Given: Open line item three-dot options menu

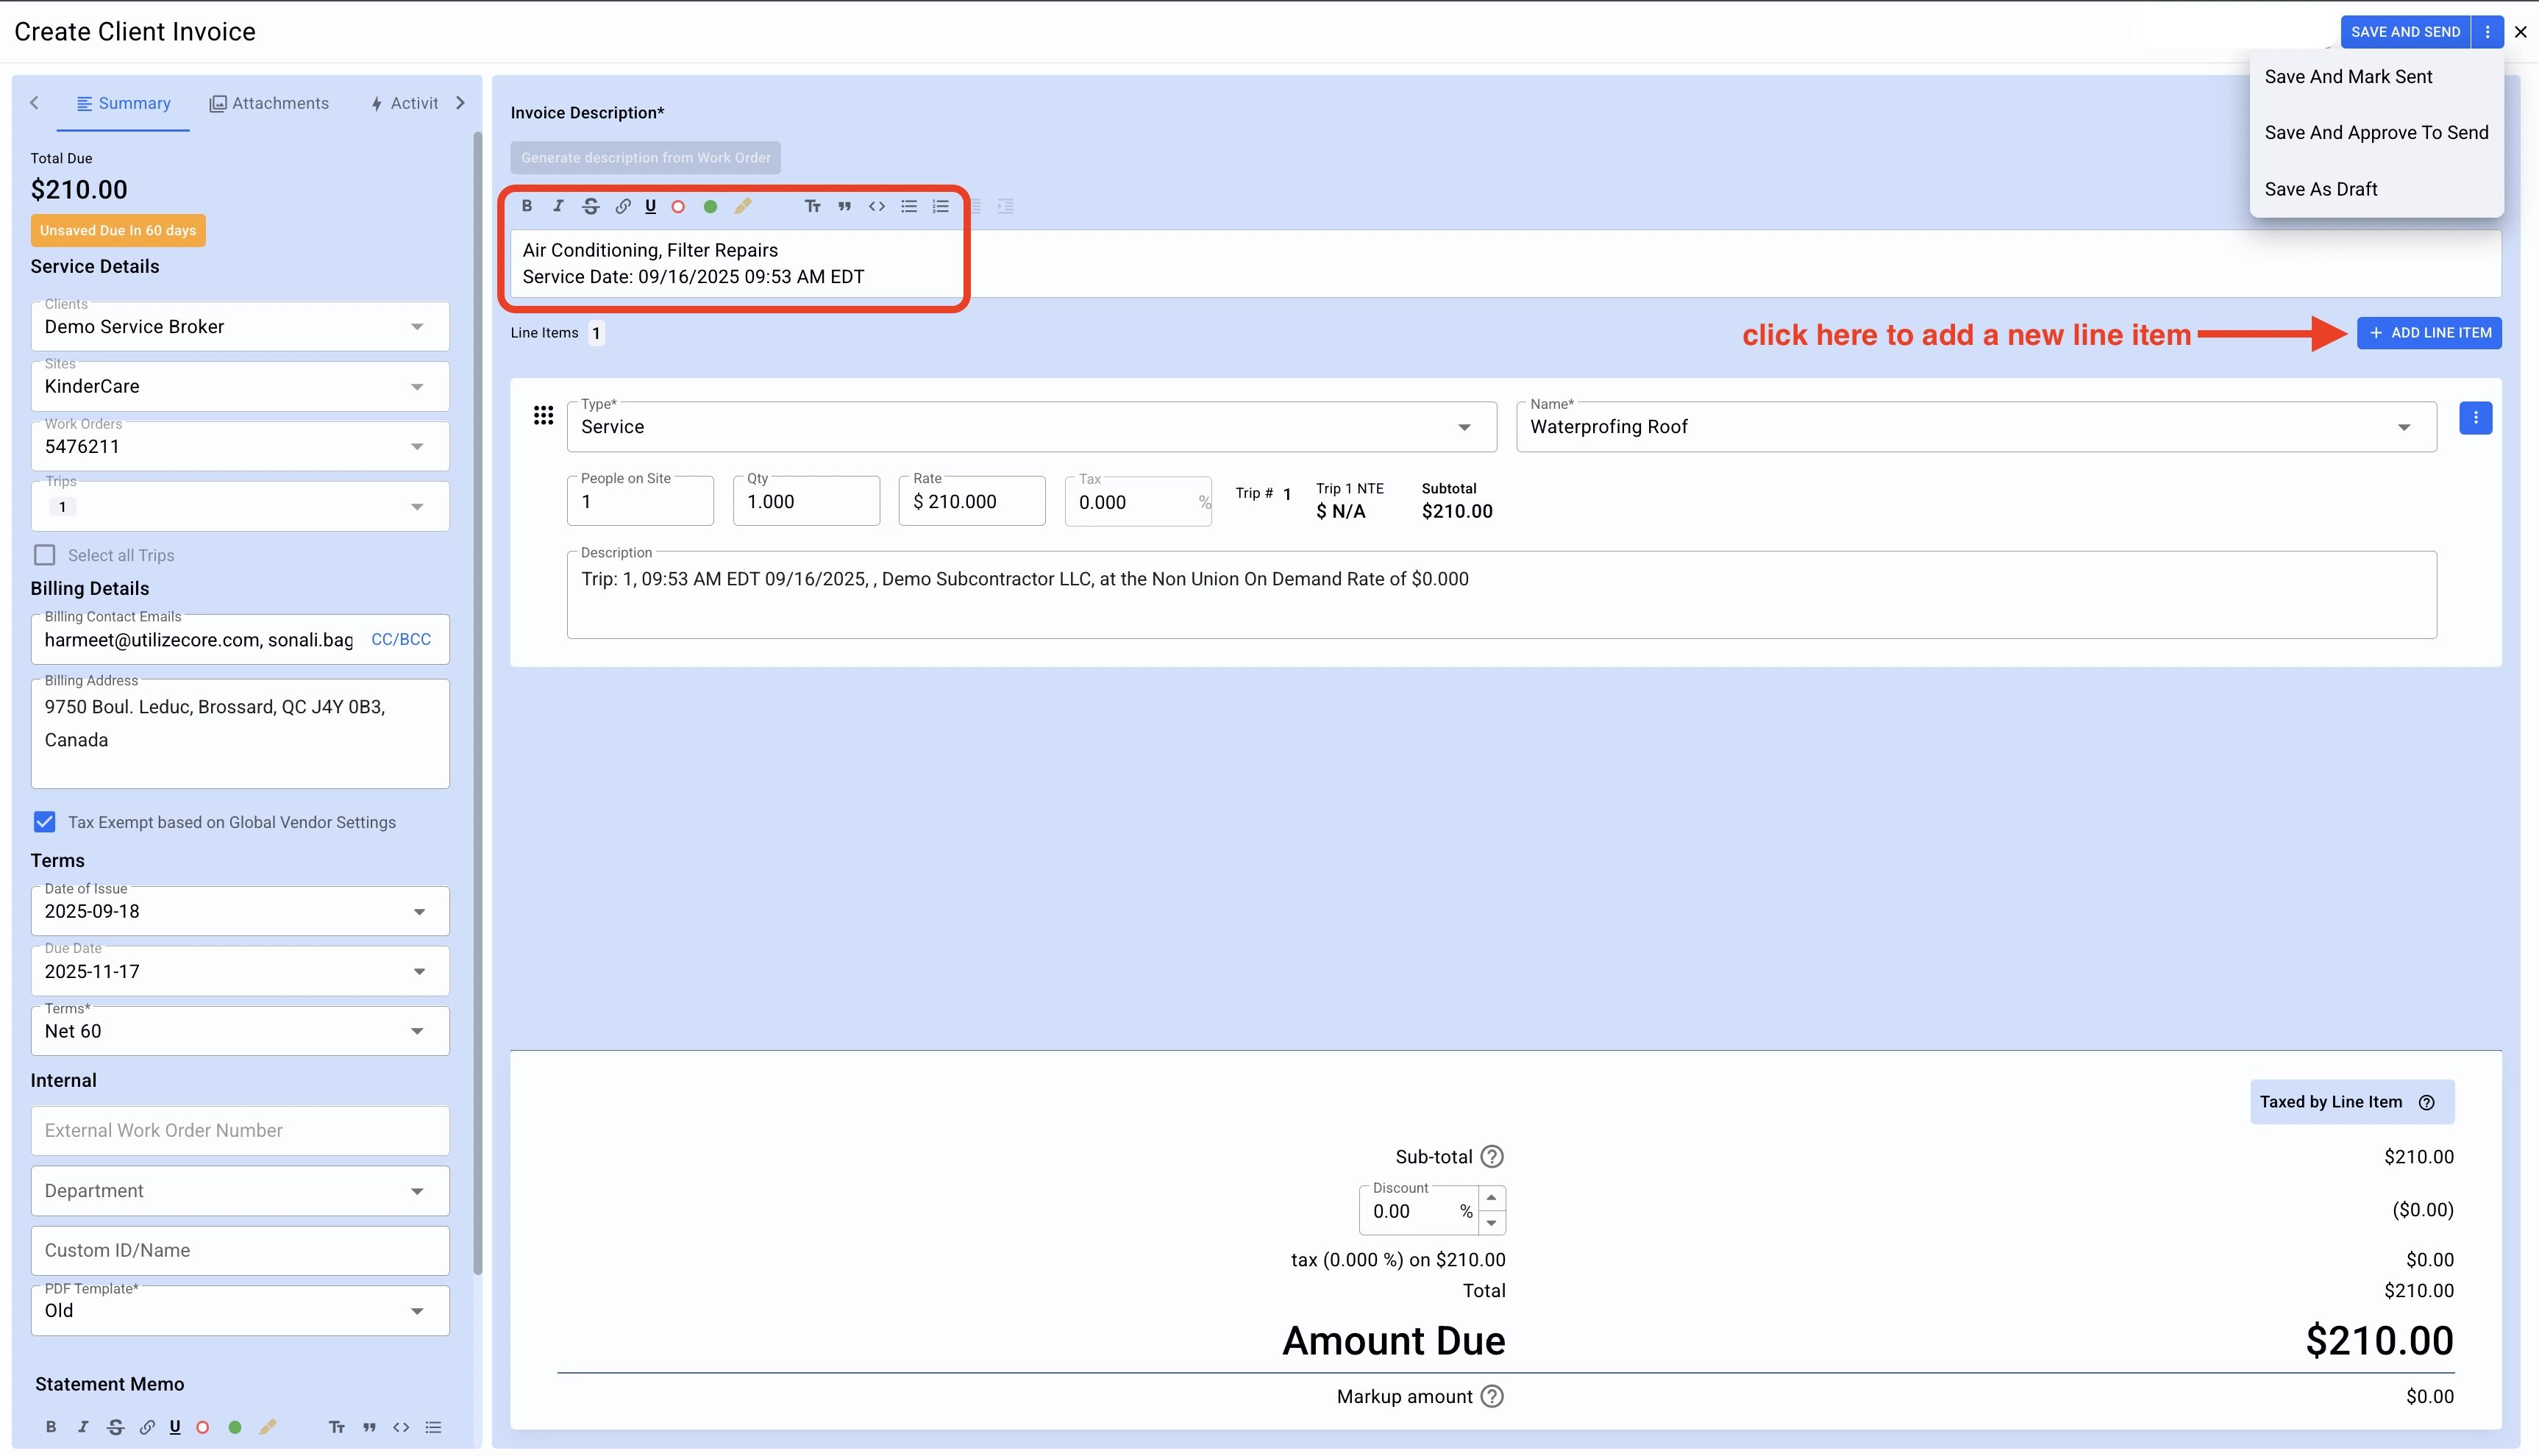Looking at the screenshot, I should tap(2475, 418).
